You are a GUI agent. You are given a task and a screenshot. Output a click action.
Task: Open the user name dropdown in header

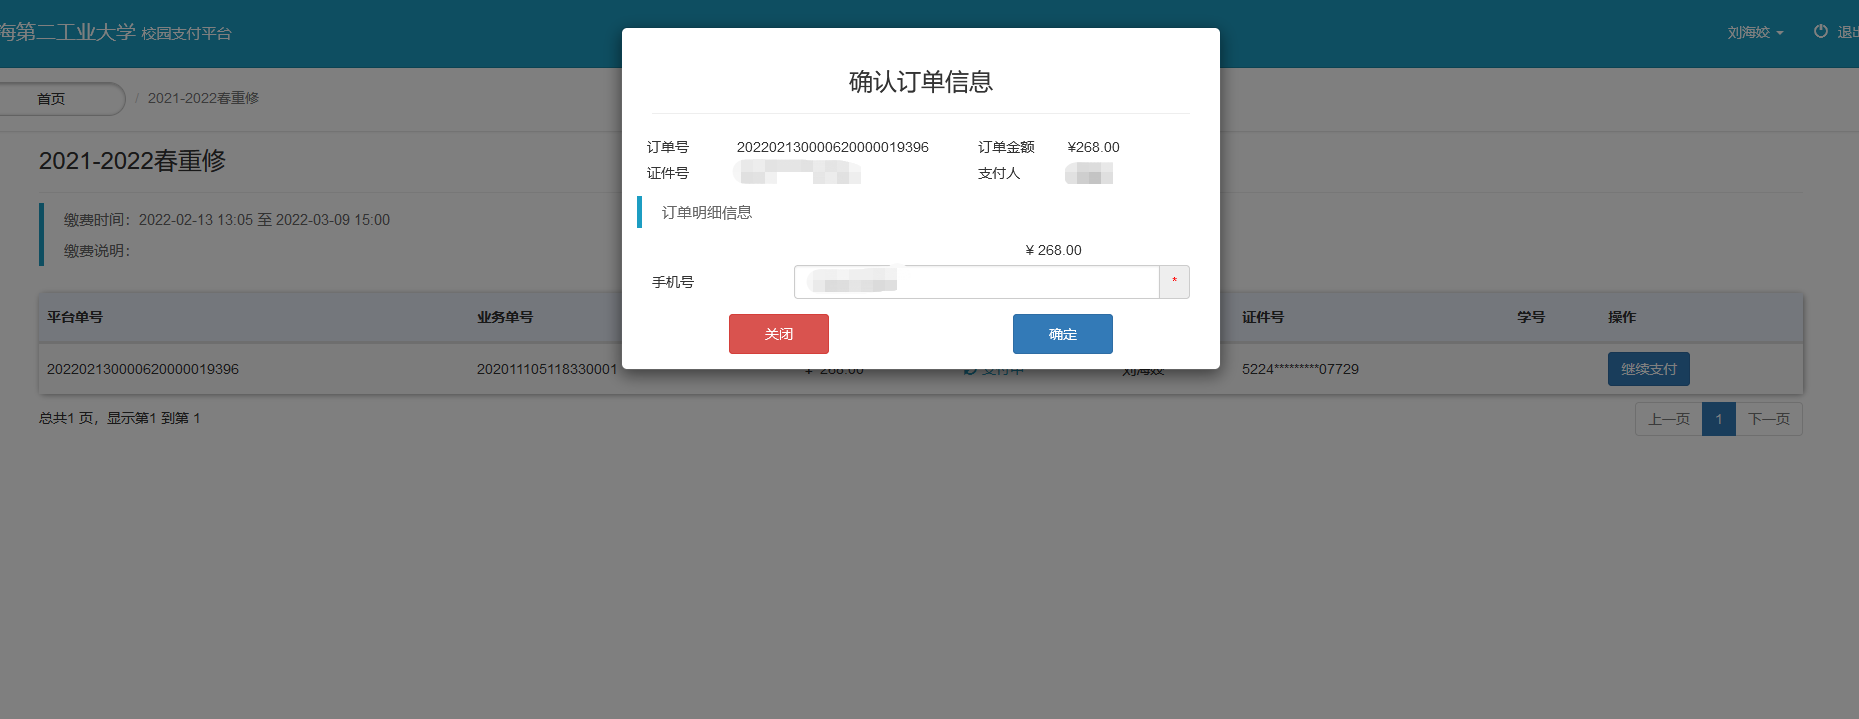tap(1755, 33)
